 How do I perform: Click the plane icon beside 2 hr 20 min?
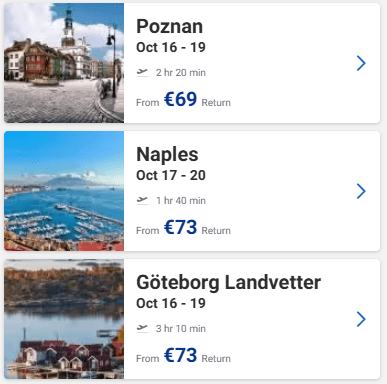tap(142, 72)
